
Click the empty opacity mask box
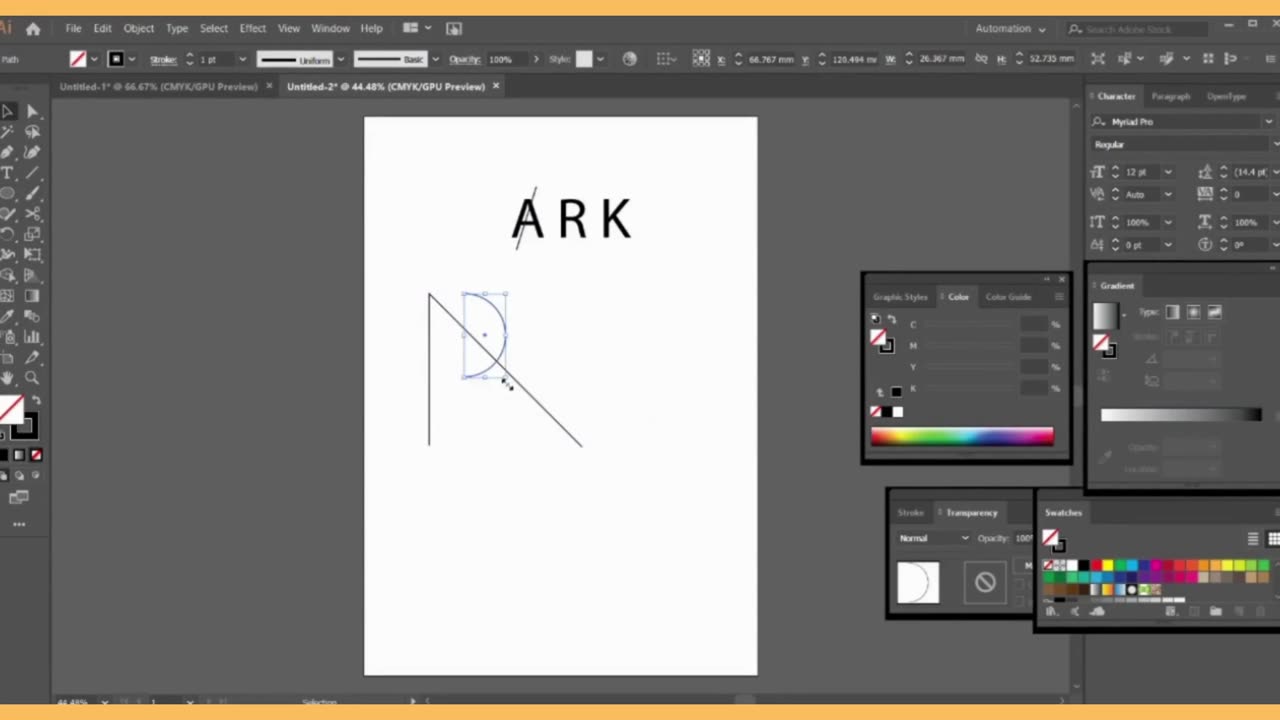[x=985, y=582]
